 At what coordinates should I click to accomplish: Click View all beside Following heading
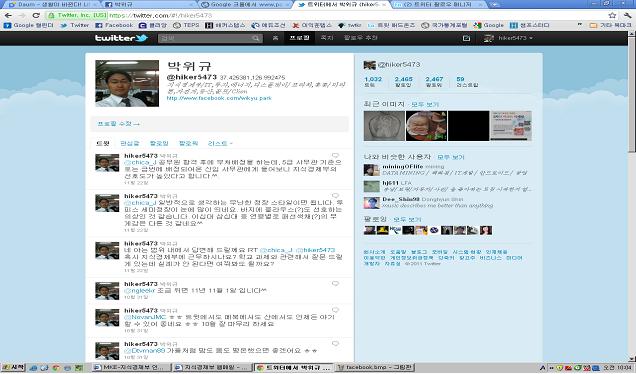coord(407,219)
